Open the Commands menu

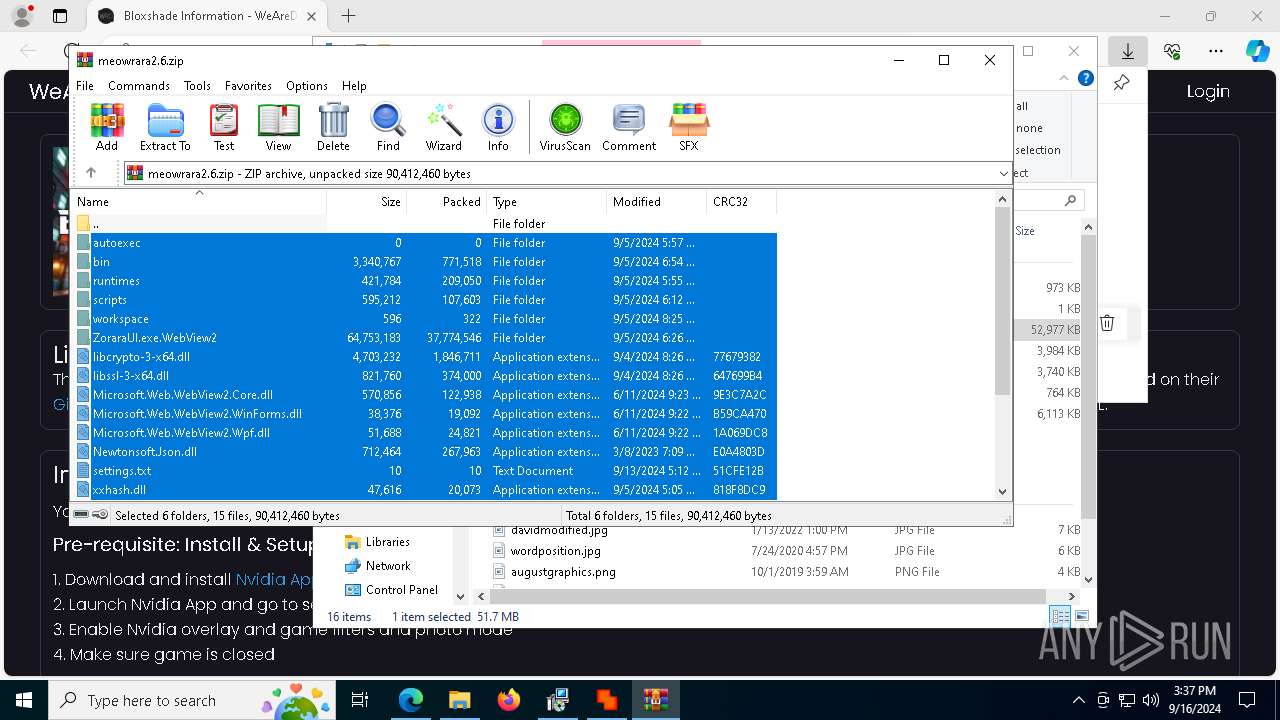tap(139, 86)
